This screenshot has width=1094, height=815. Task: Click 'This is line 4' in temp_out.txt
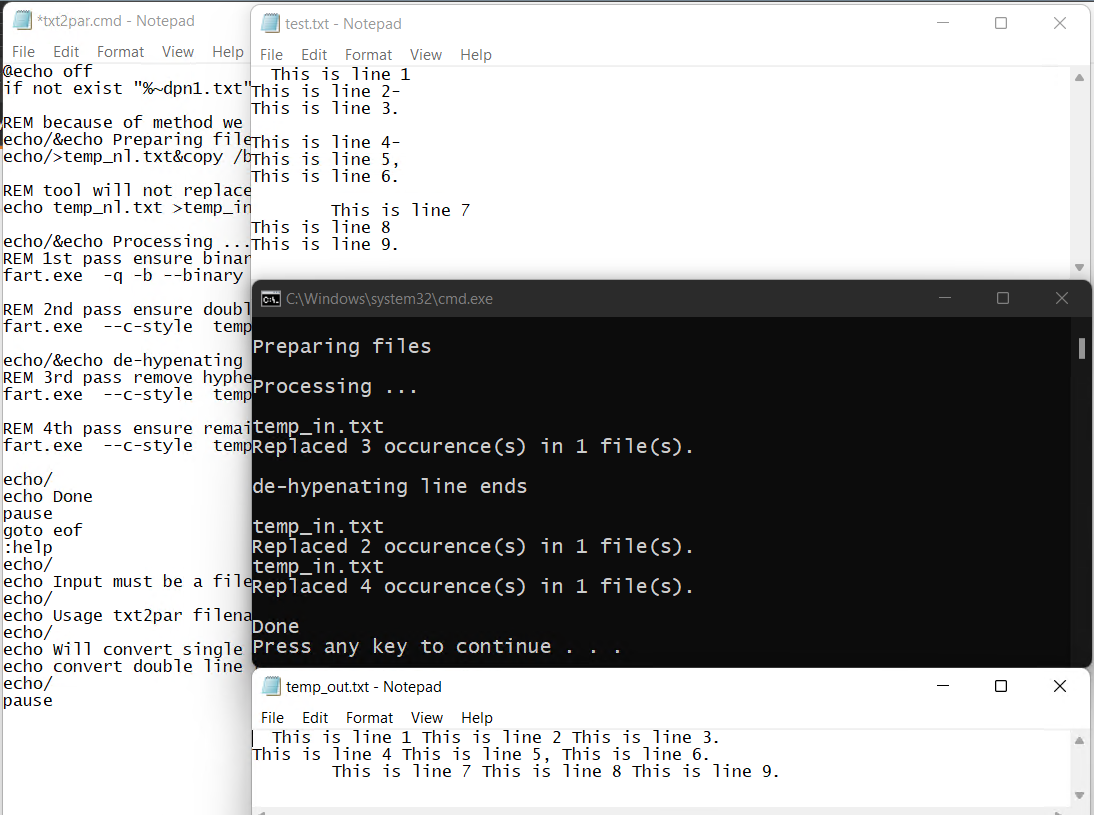coord(322,754)
